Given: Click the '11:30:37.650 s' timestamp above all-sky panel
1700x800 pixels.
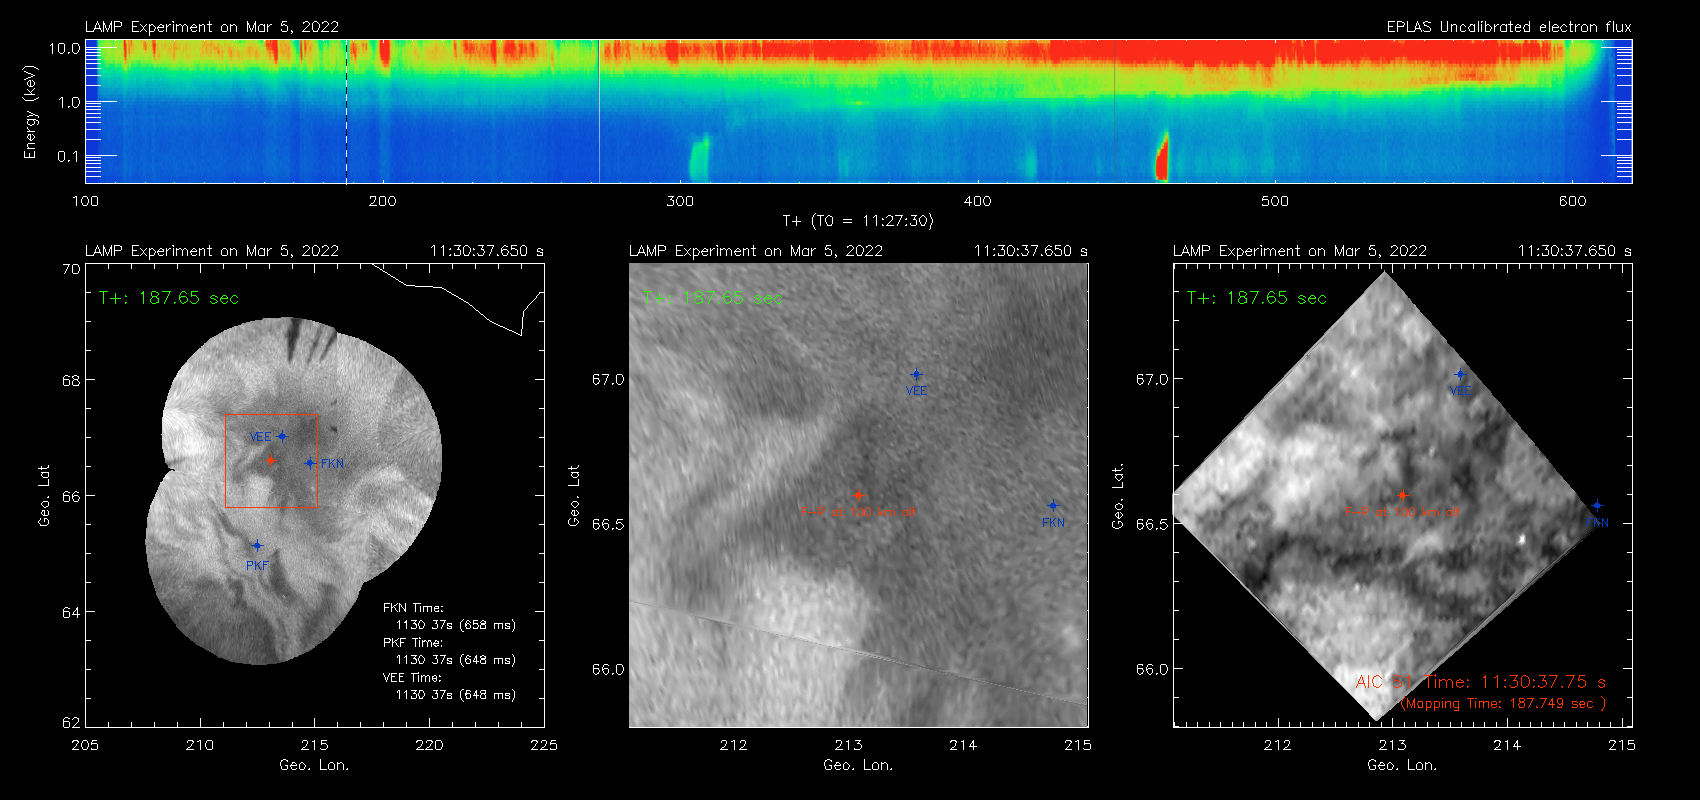Looking at the screenshot, I should coord(487,251).
